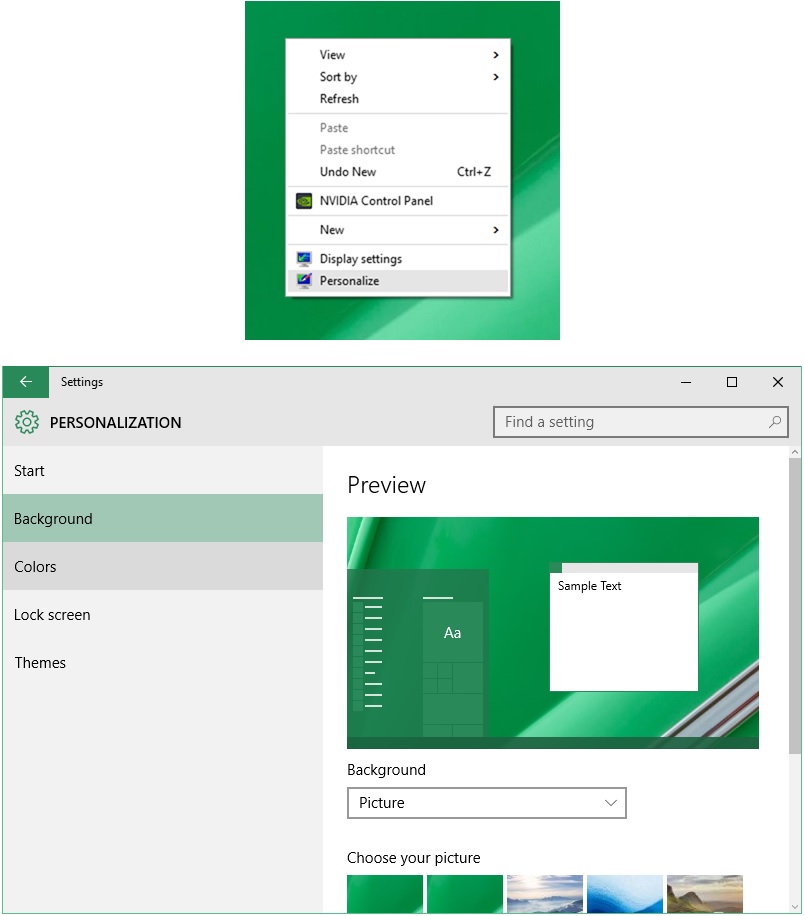Image resolution: width=804 pixels, height=916 pixels.
Task: Select Refresh from the context menu
Action: pos(340,99)
